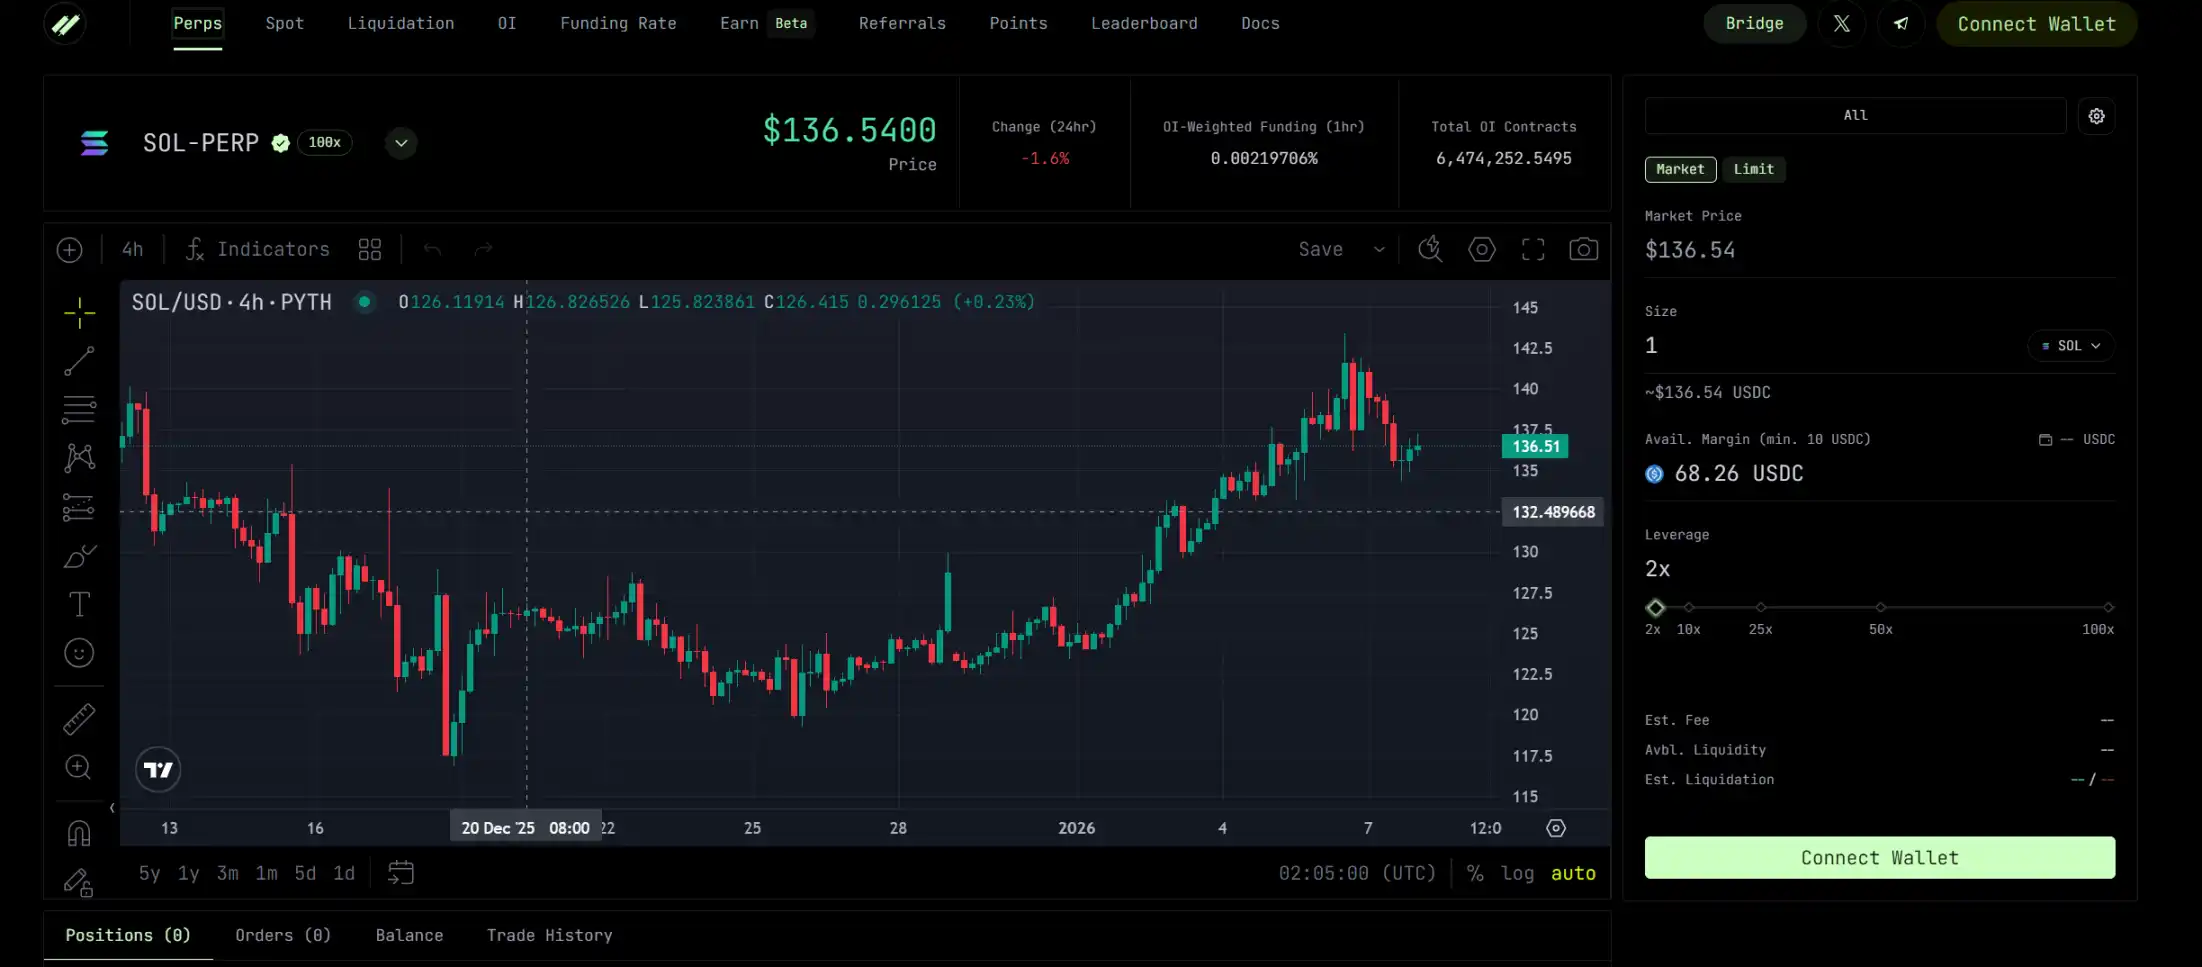Toggle logarithmic price scale
The image size is (2202, 967).
(1519, 872)
